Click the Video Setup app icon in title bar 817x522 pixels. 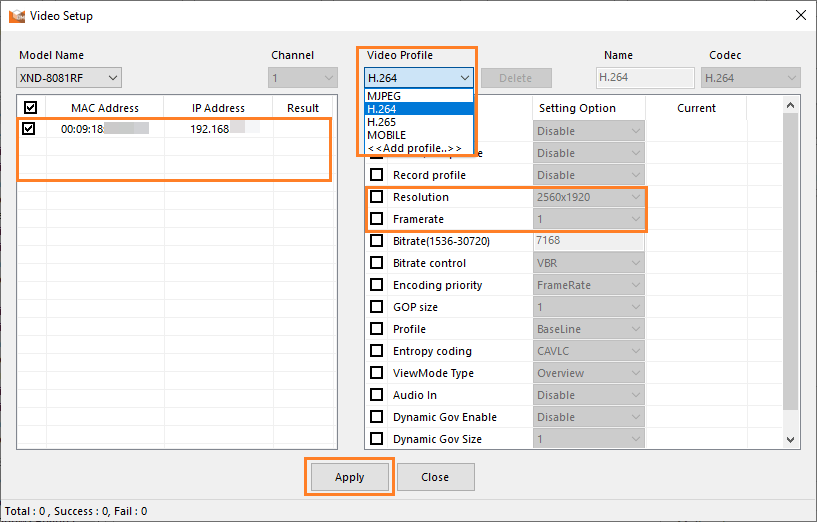[x=17, y=16]
